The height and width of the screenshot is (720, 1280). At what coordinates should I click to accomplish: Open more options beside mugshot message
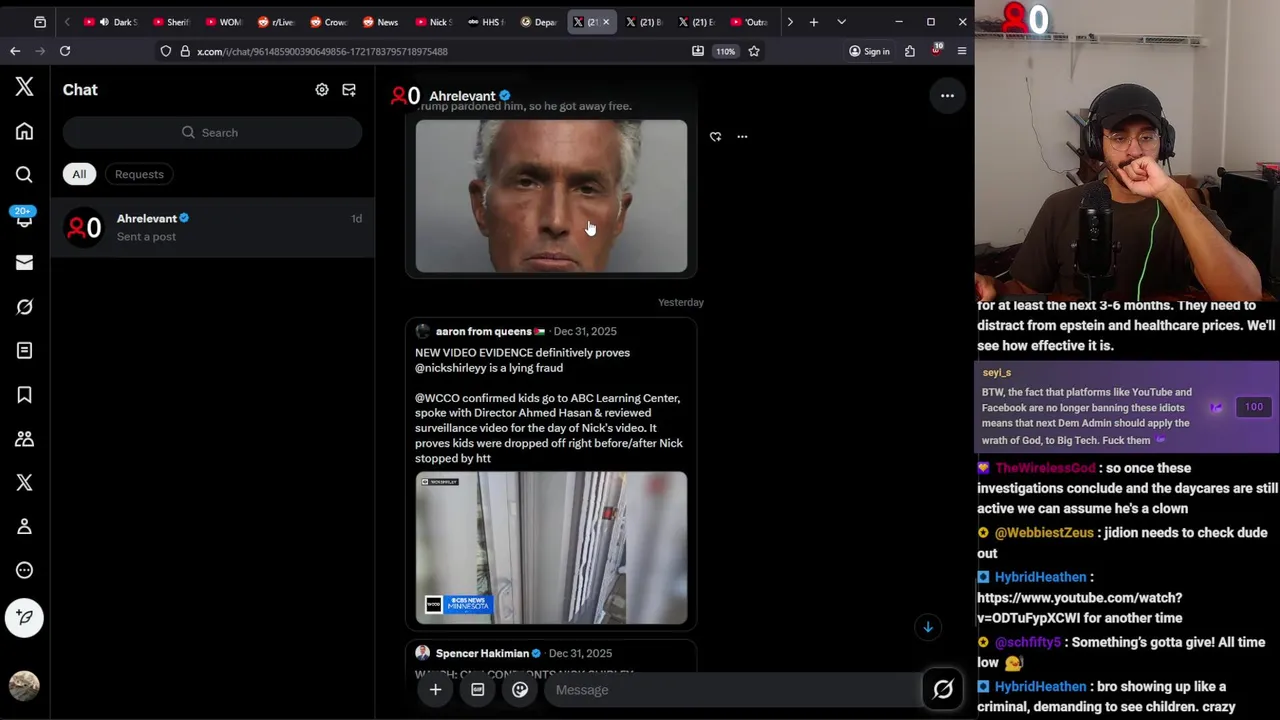742,137
